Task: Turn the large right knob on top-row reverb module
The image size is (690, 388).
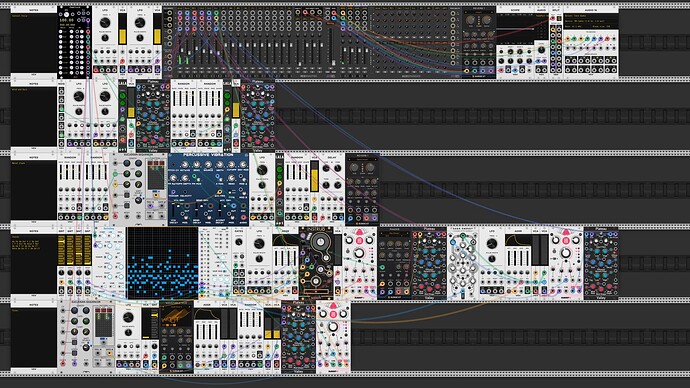Action: (486, 20)
